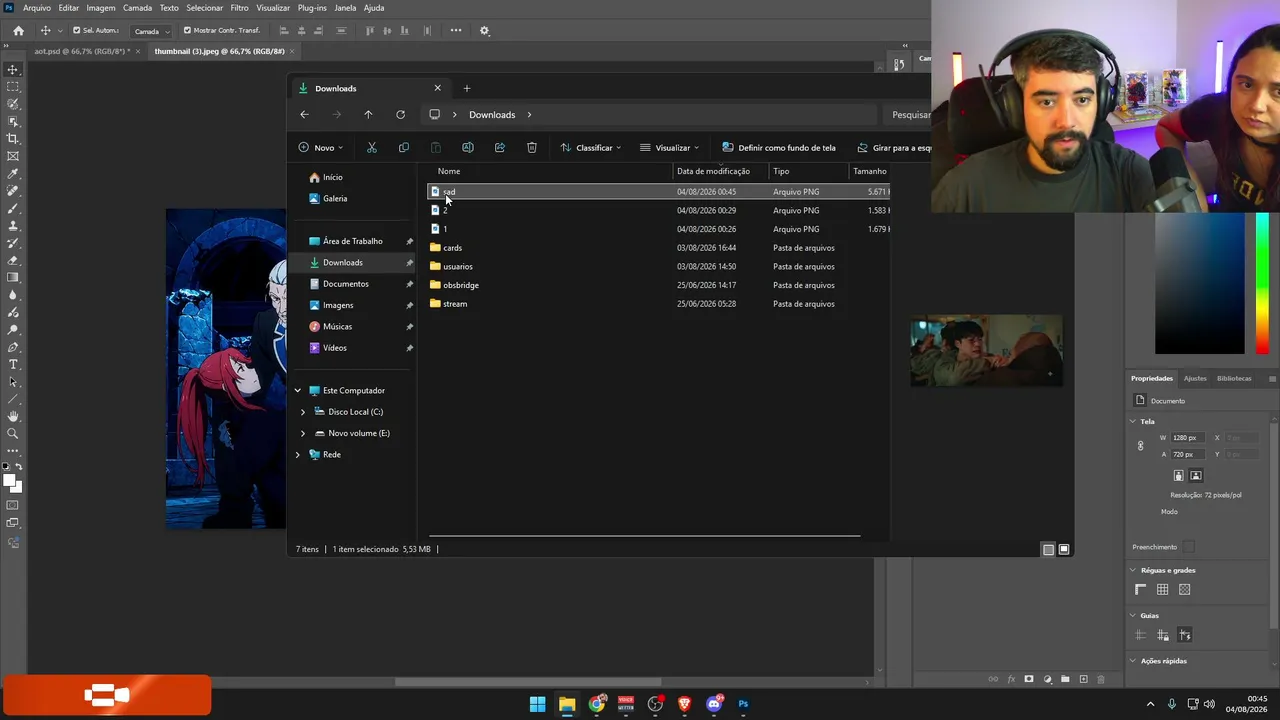Select the Eyedropper tool
This screenshot has width=1280, height=720.
(13, 174)
